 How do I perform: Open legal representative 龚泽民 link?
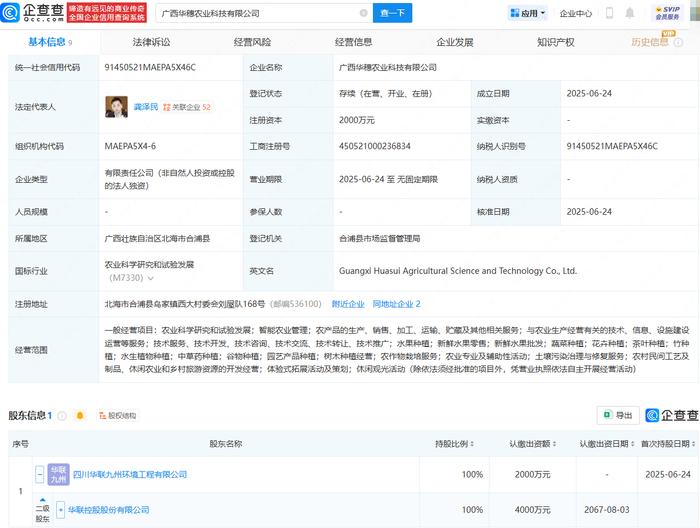tap(146, 107)
